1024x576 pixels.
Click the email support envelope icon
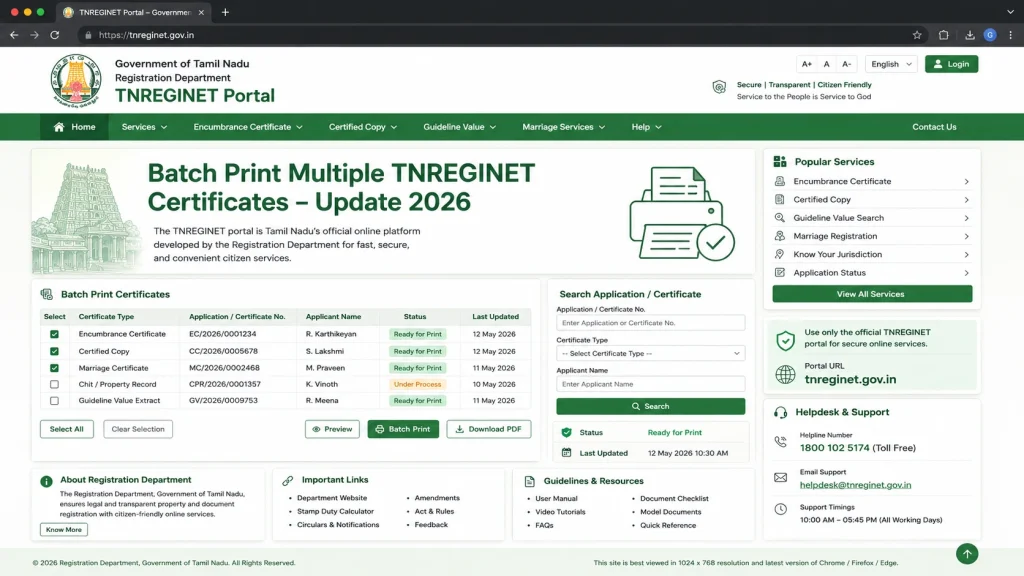[780, 477]
